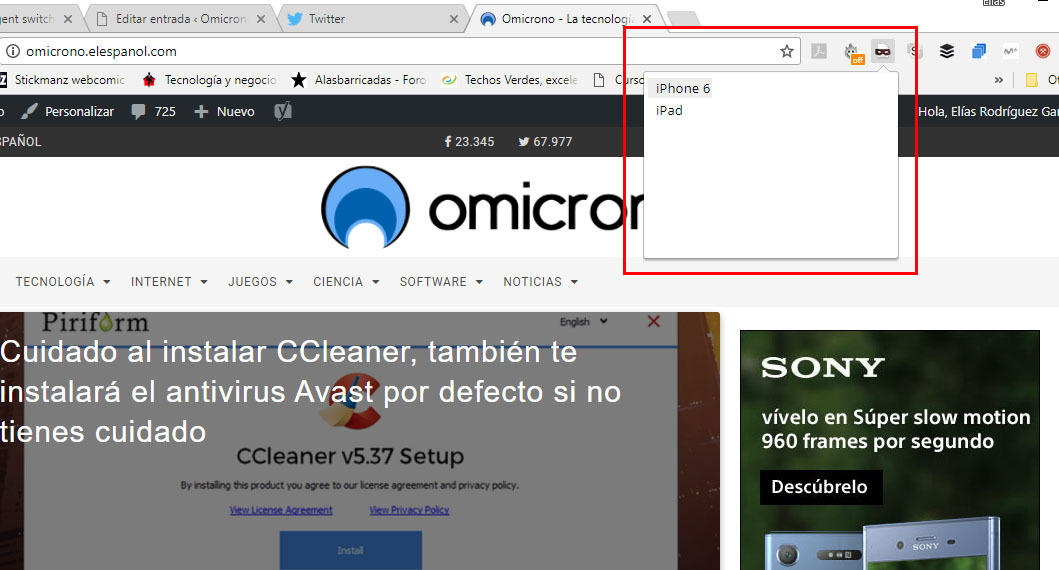Screen dimensions: 1059x570
Task: Close the Twitter tab
Action: coord(454,20)
